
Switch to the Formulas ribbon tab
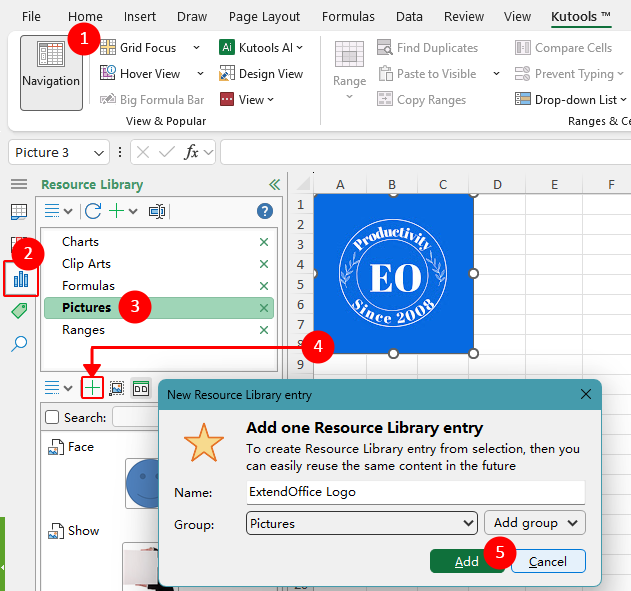[348, 17]
